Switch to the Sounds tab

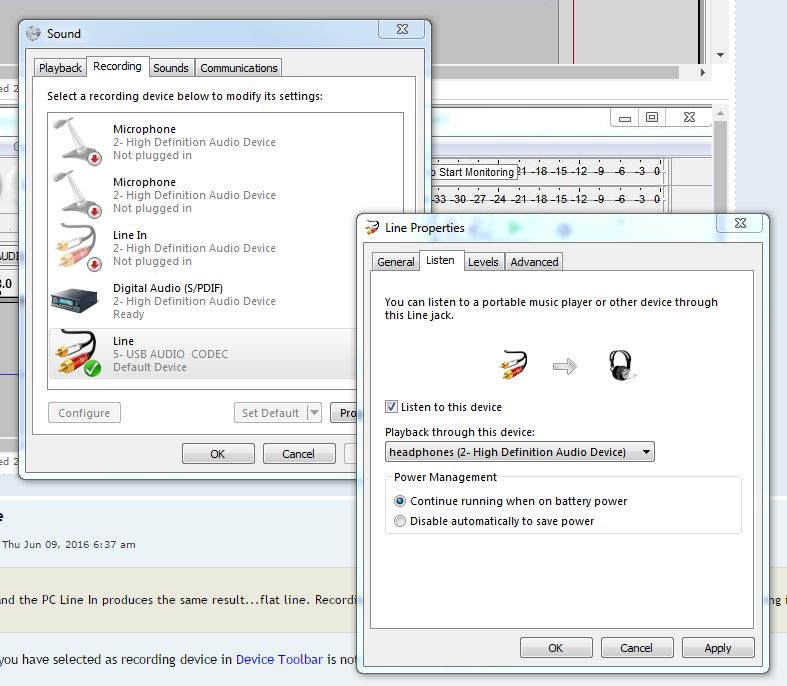pyautogui.click(x=171, y=68)
